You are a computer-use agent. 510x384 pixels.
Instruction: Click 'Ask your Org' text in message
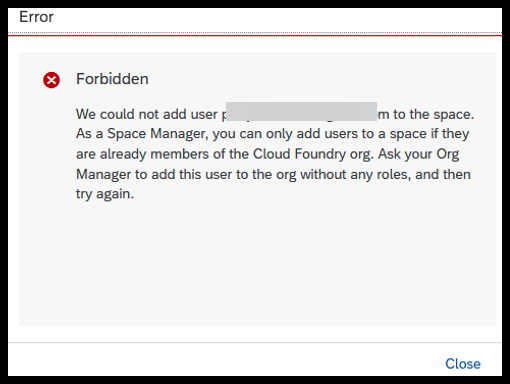pos(419,154)
